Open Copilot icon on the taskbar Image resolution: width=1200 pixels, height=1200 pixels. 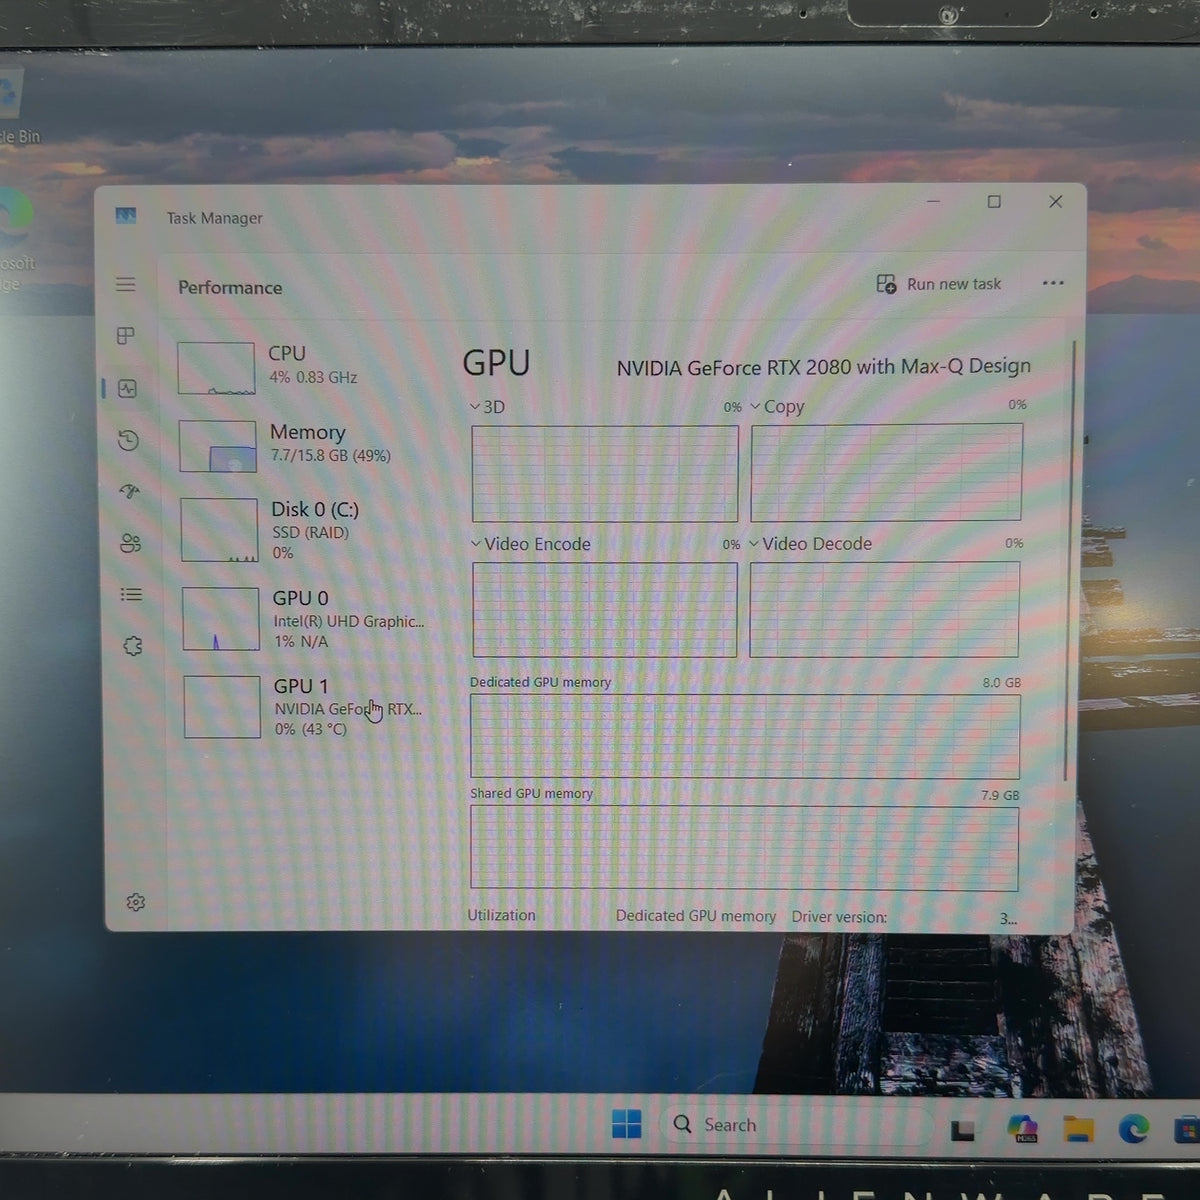(1022, 1127)
